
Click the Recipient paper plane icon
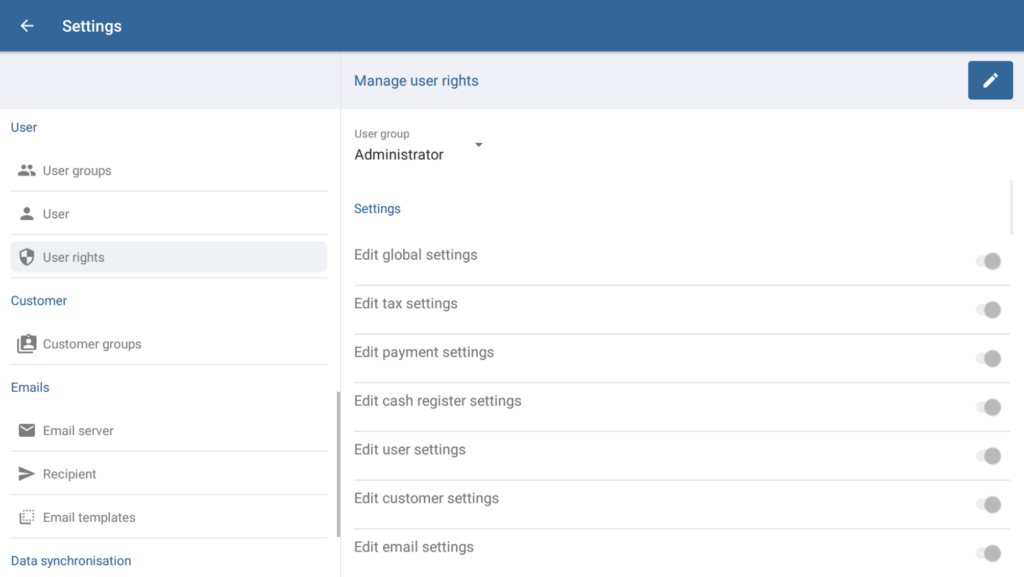pos(27,474)
